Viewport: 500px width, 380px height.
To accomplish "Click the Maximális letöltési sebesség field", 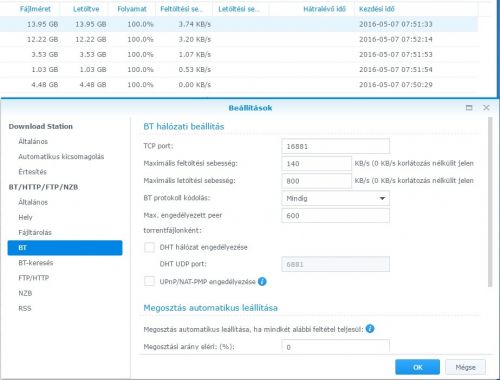I will [x=316, y=181].
